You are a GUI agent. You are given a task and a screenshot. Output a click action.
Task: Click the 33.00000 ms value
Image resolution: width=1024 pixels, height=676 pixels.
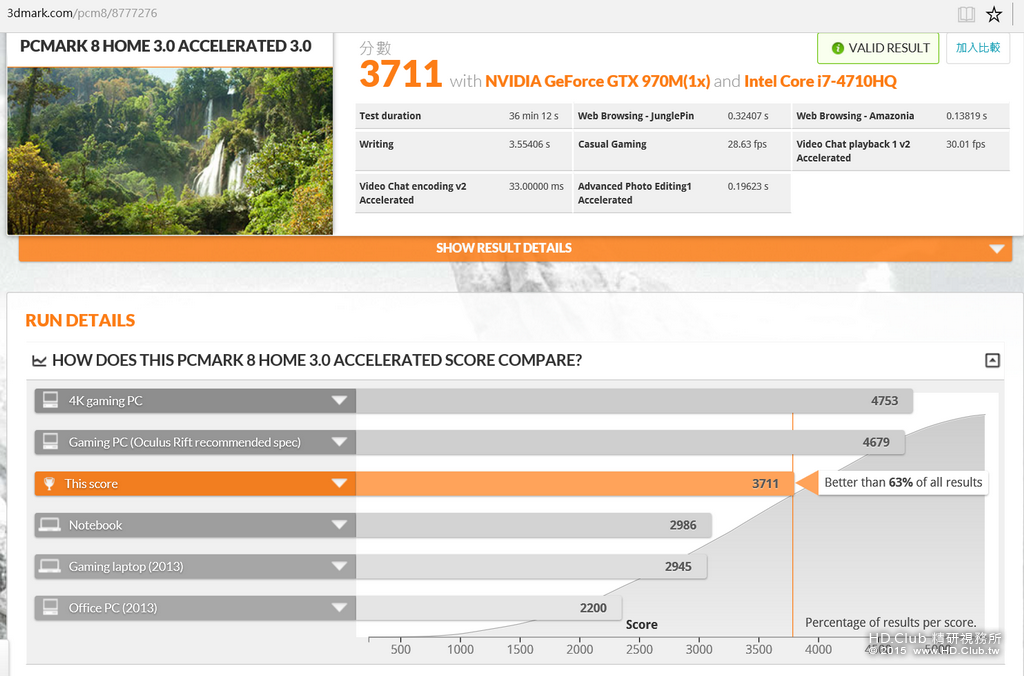(x=536, y=186)
